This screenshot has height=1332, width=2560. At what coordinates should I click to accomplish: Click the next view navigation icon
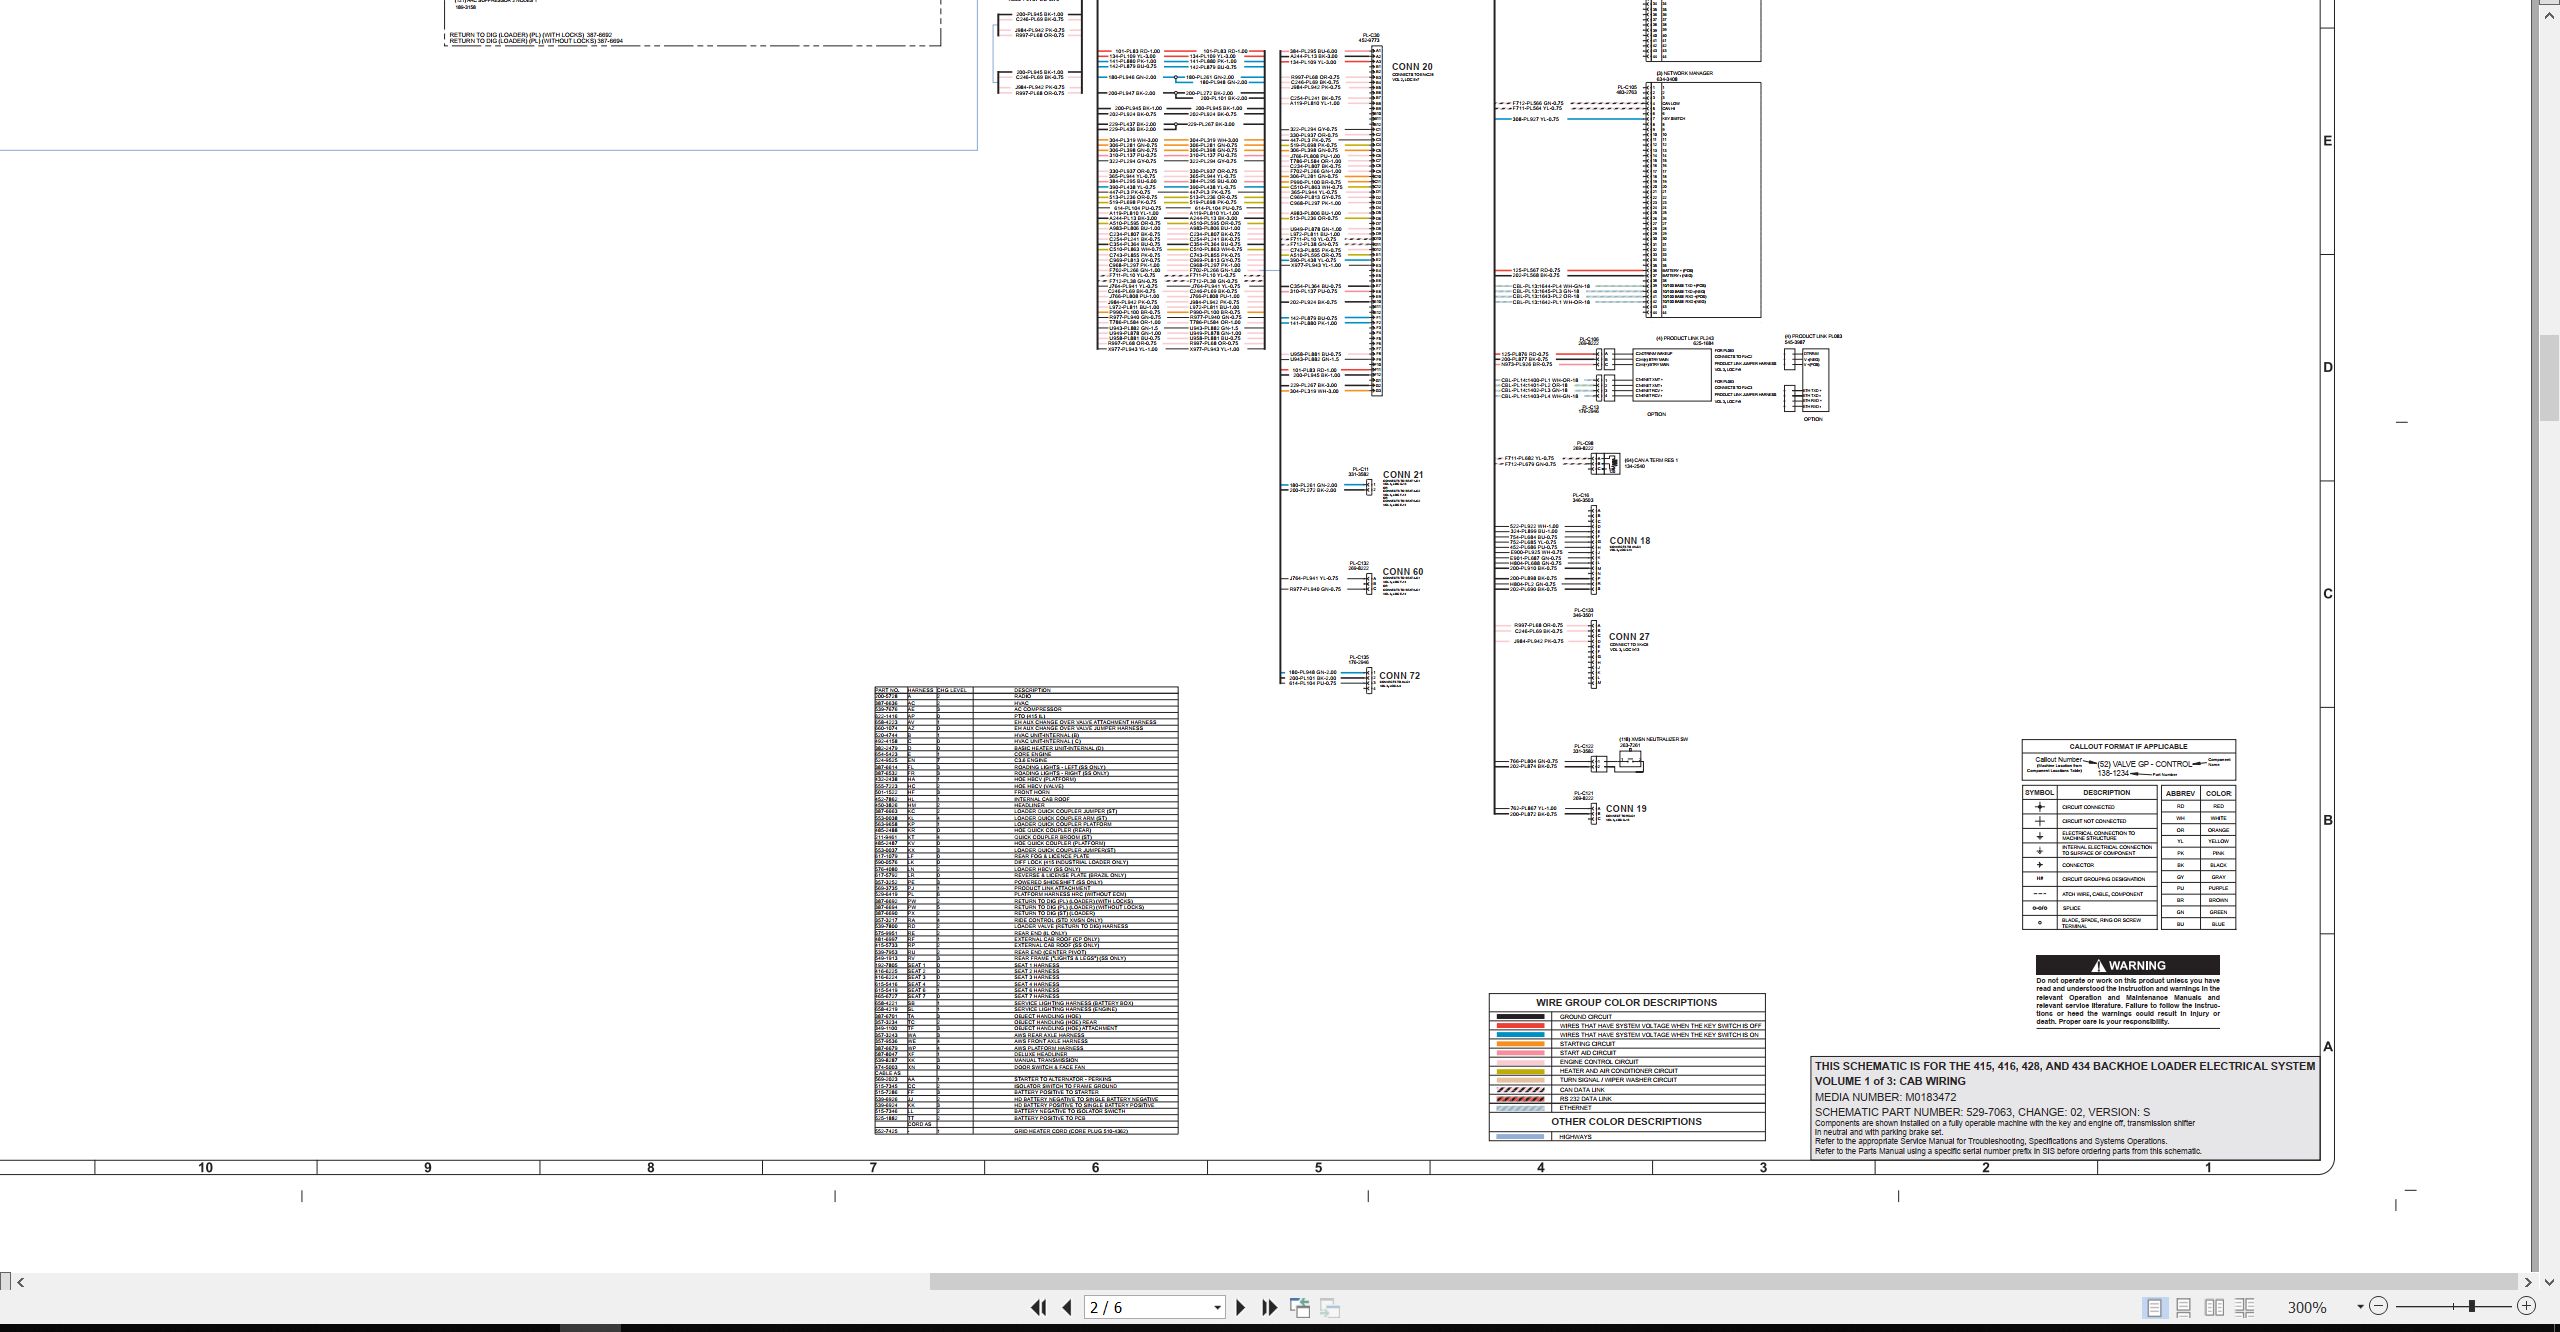coord(1330,1307)
